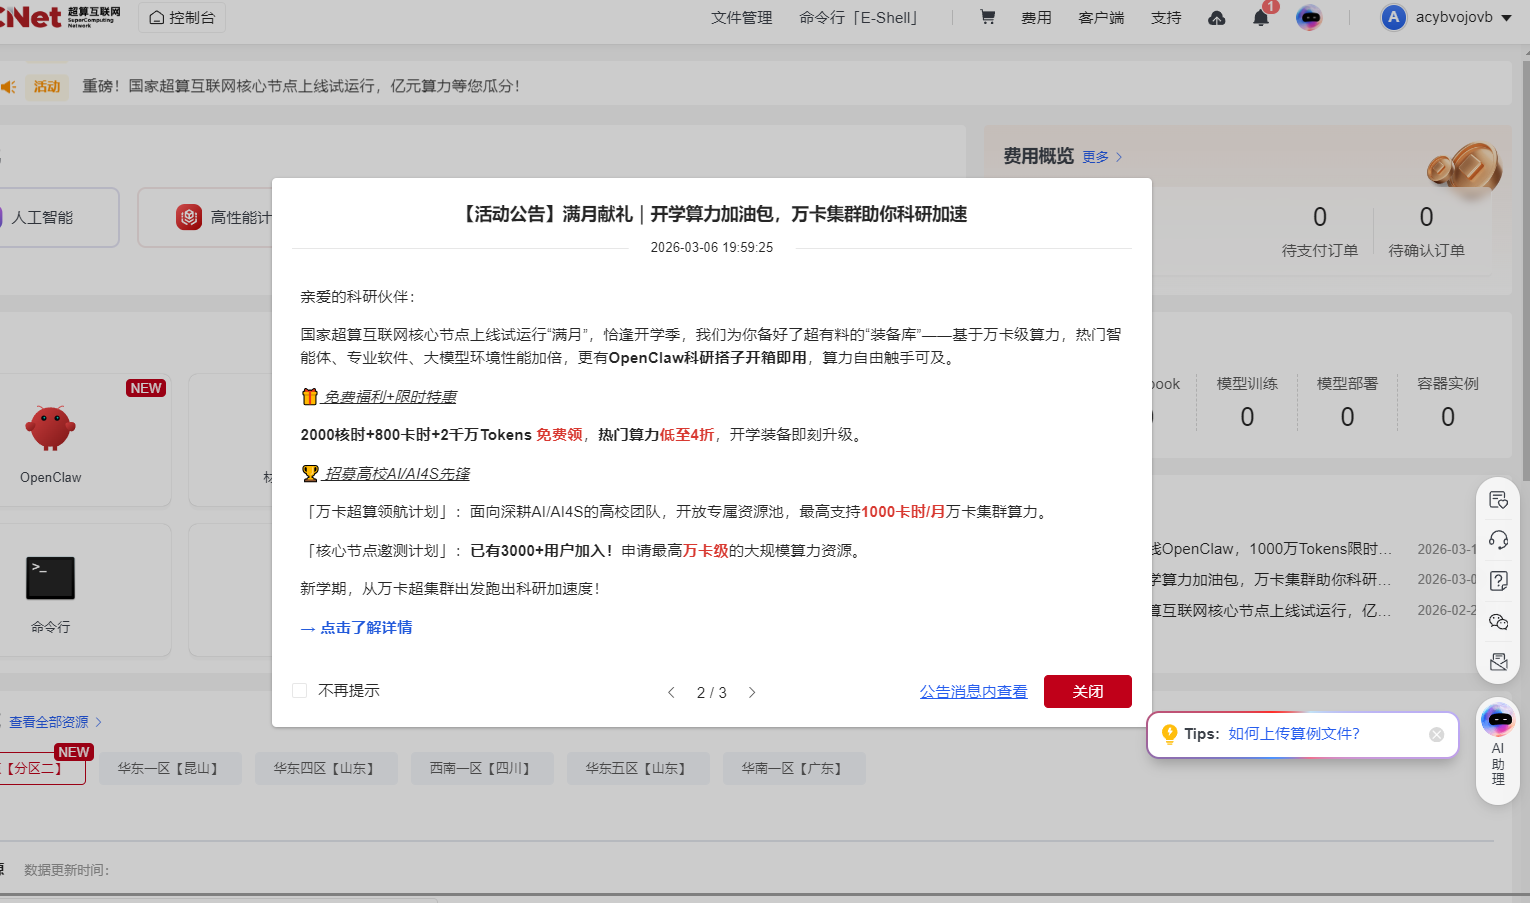Launch the OpenClaw application icon

(50, 426)
